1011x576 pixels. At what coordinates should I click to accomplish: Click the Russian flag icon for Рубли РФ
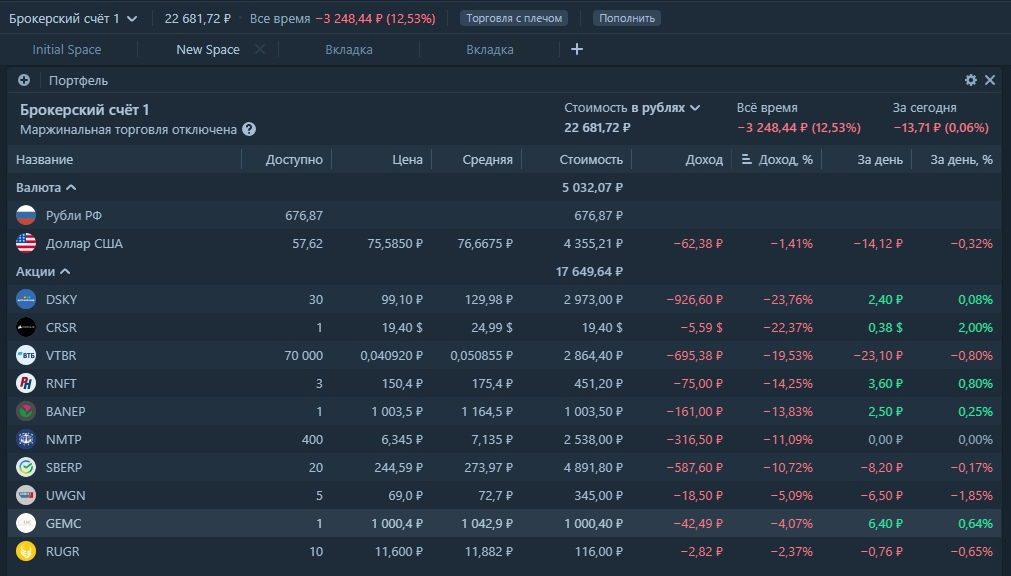pos(26,215)
